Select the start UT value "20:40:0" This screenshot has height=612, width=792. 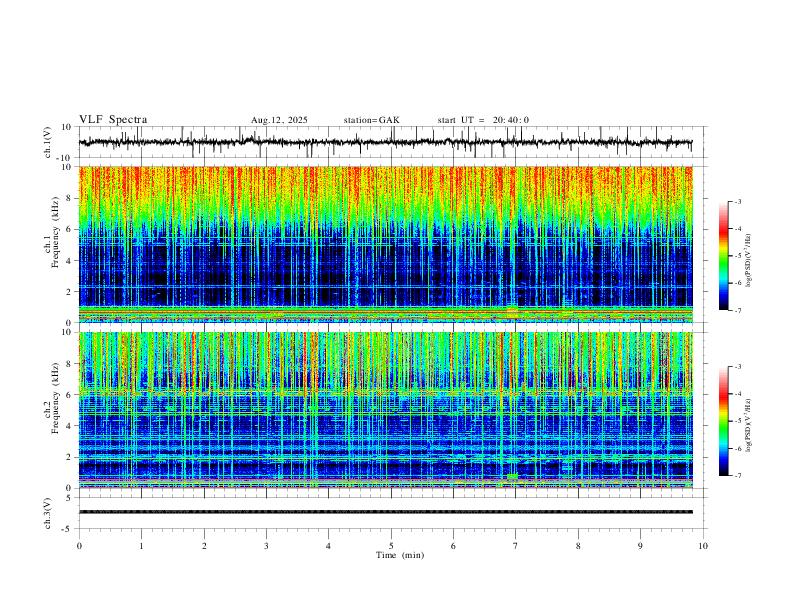click(511, 120)
